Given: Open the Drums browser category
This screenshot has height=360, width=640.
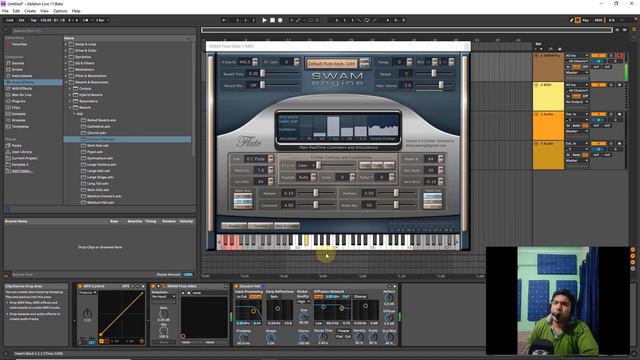Looking at the screenshot, I should pos(17,69).
